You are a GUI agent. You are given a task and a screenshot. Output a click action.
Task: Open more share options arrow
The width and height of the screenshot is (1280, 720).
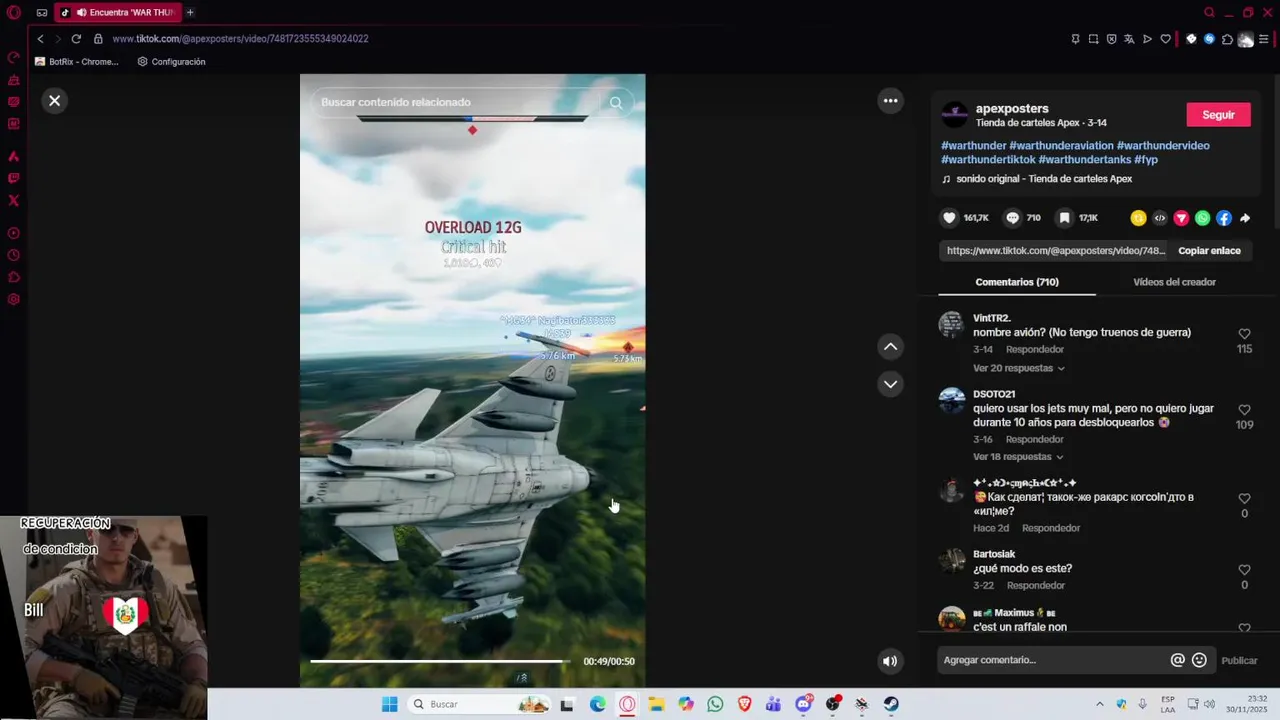click(1245, 218)
